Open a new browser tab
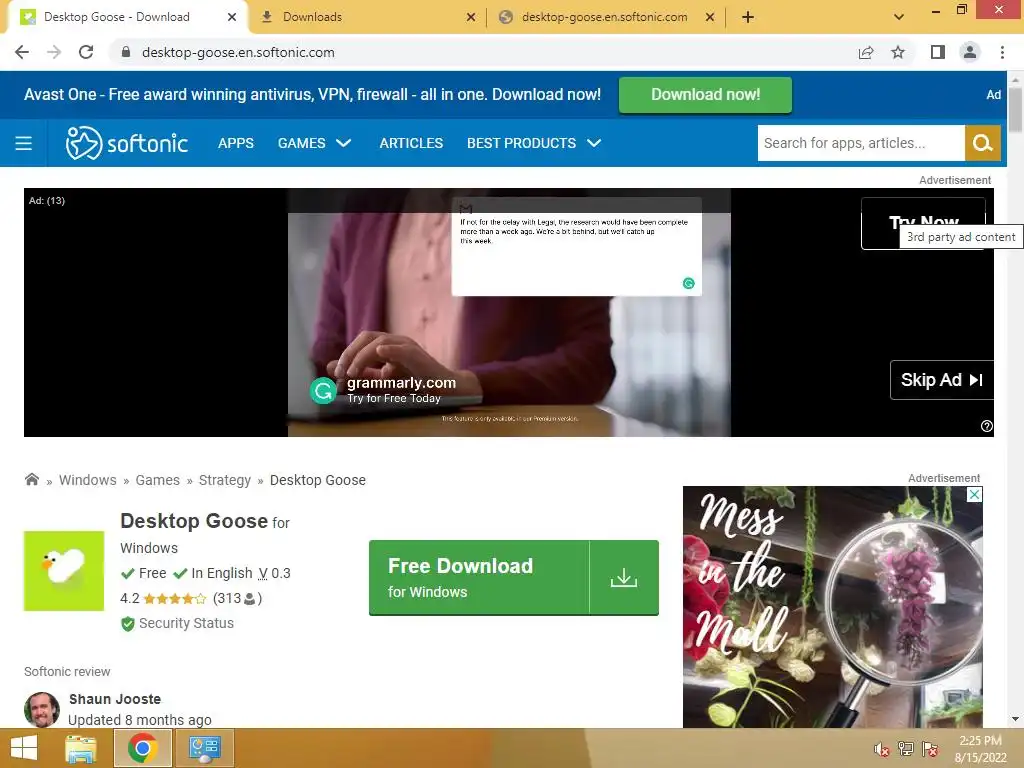The height and width of the screenshot is (768, 1024). [748, 17]
